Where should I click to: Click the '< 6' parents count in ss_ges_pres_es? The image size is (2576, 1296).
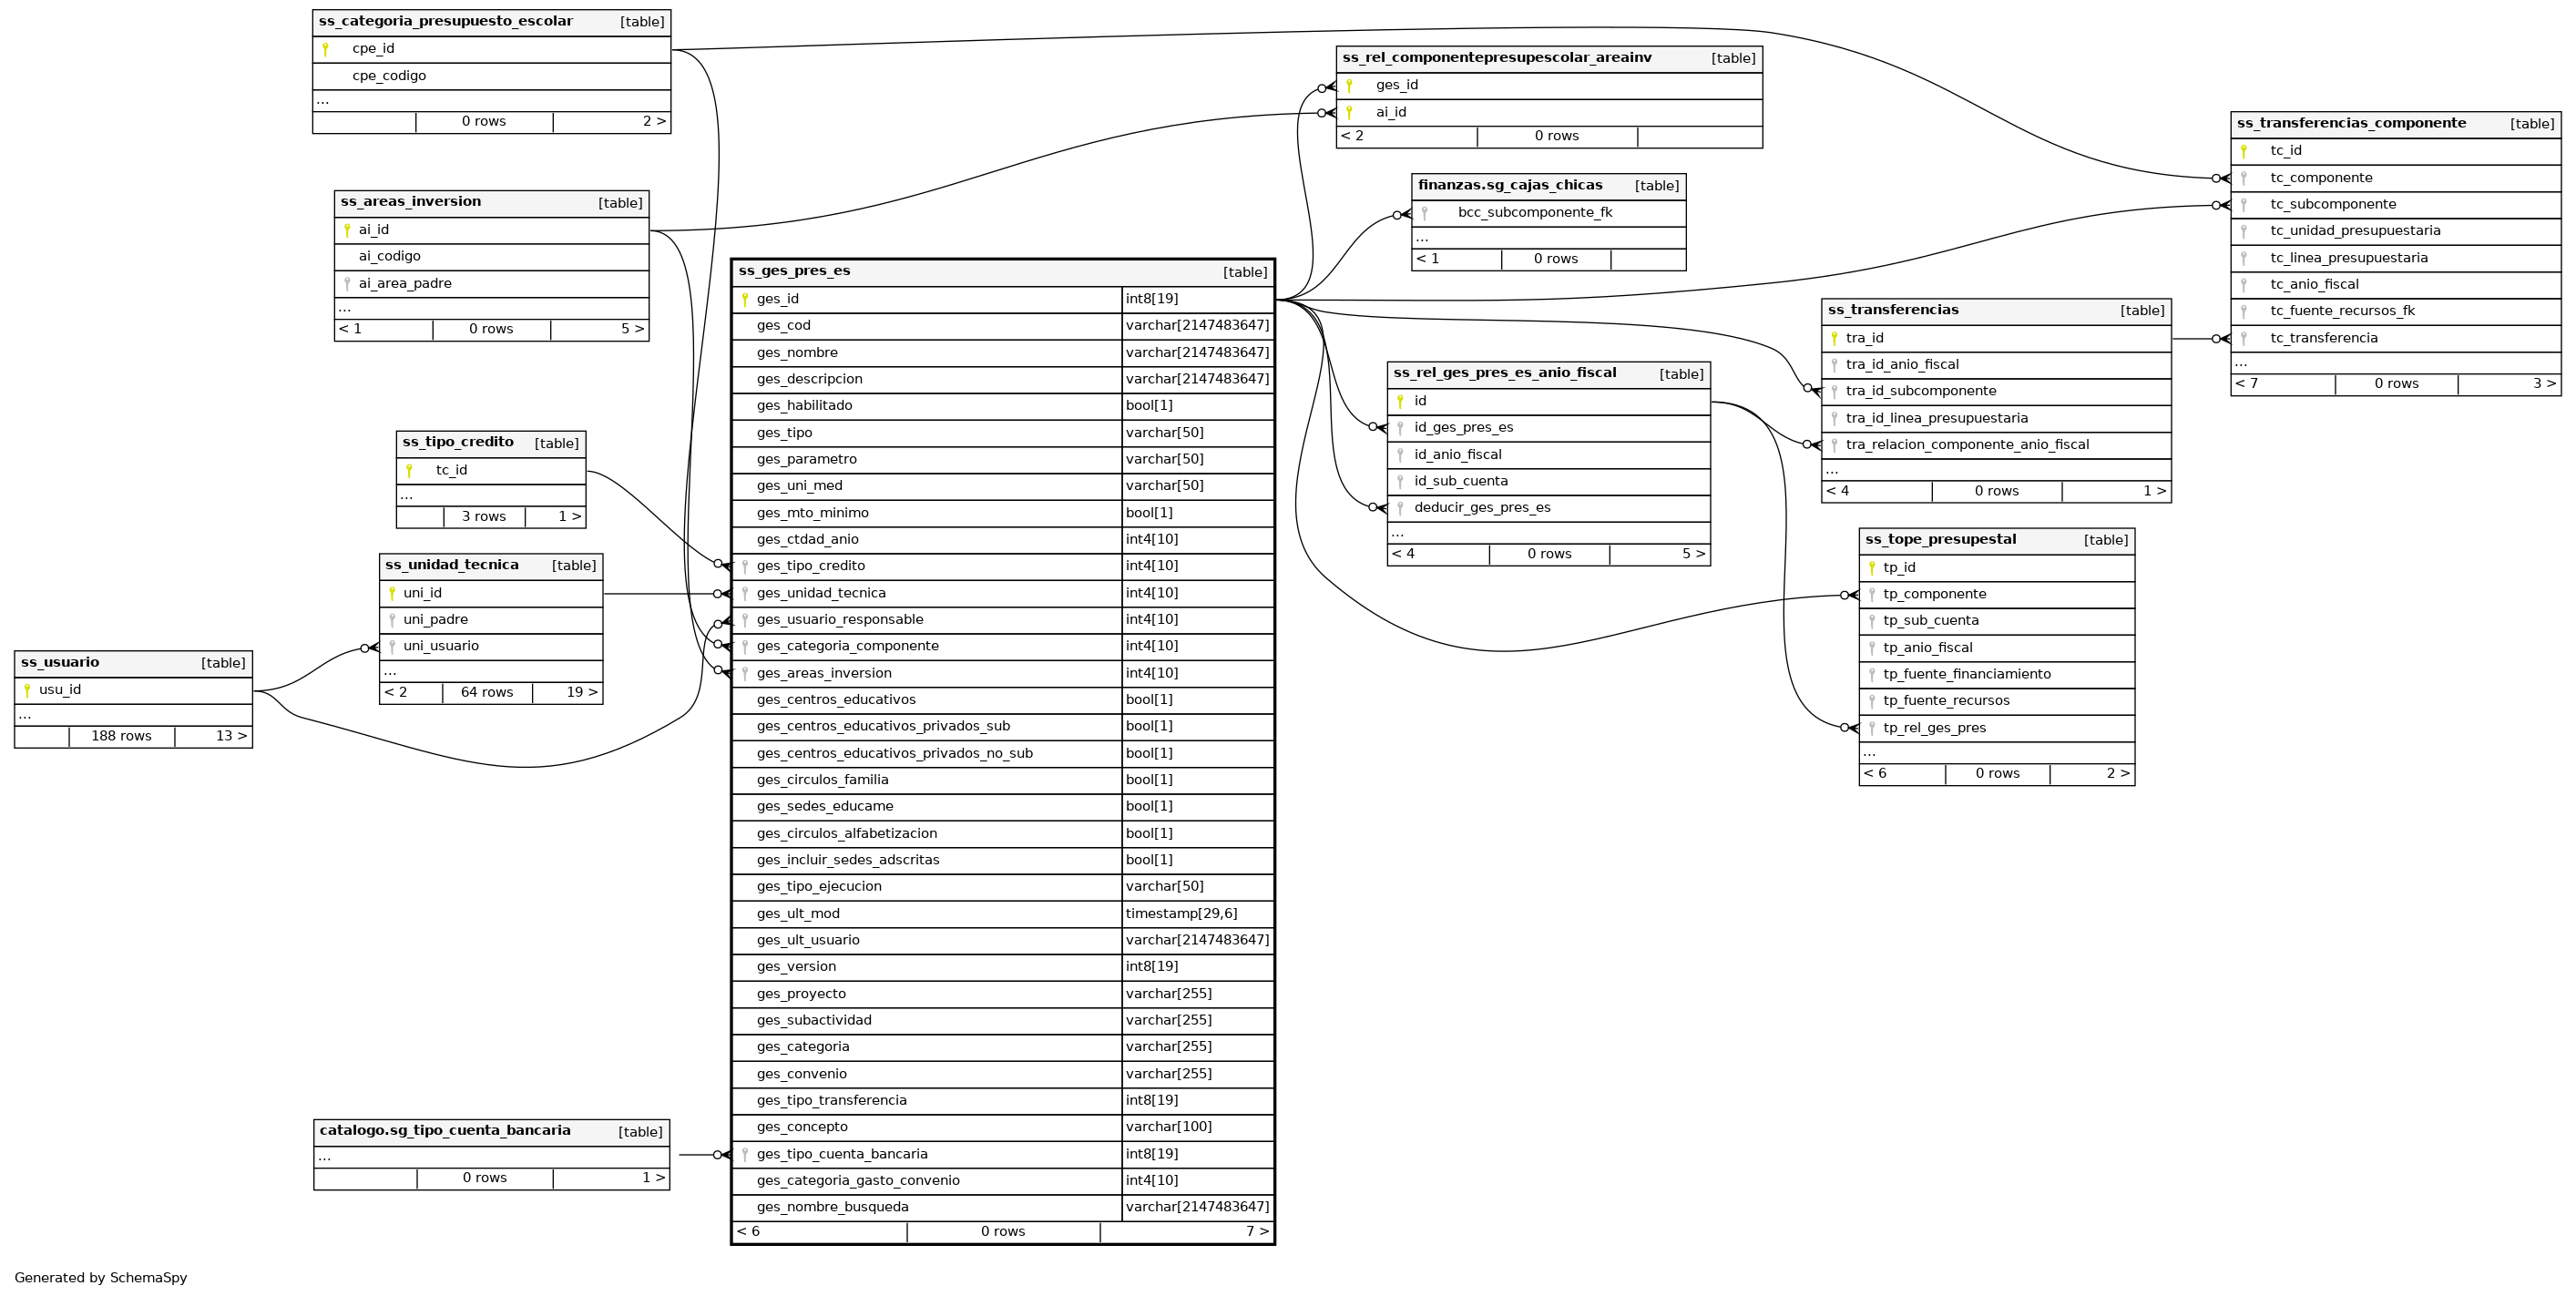[x=748, y=1232]
